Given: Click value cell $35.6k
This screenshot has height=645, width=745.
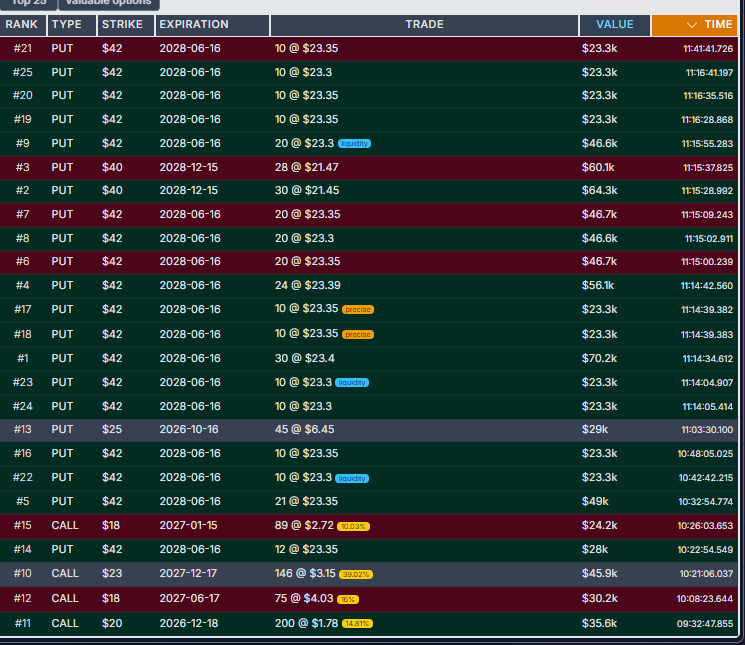Looking at the screenshot, I should pyautogui.click(x=600, y=623).
